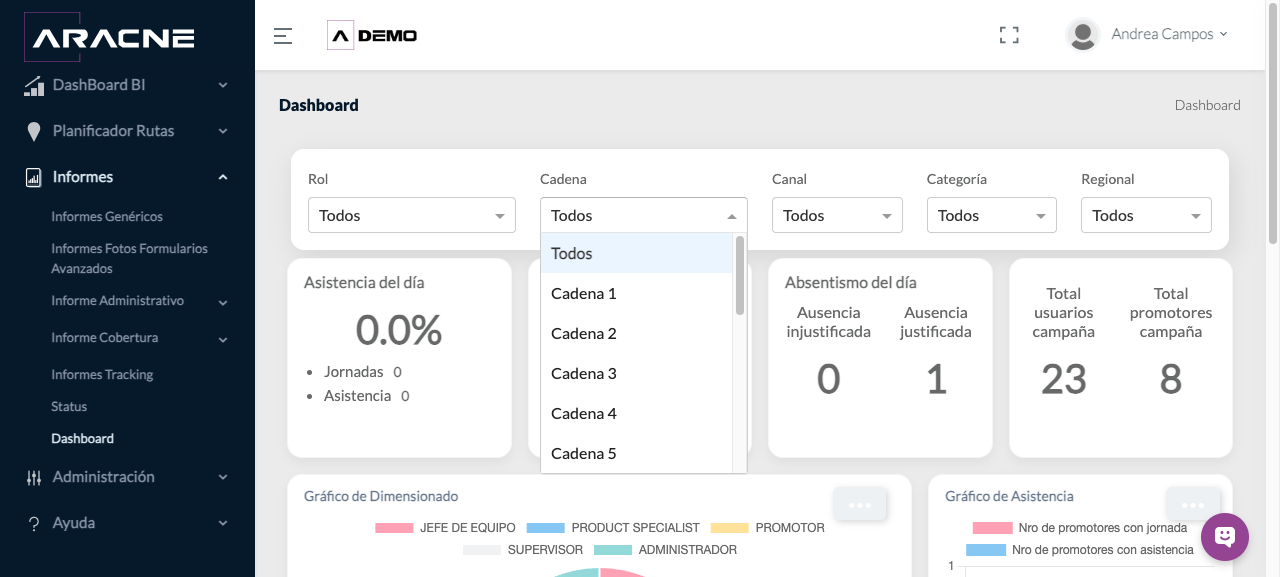Expand Informe Administrativo submenu

click(x=223, y=302)
